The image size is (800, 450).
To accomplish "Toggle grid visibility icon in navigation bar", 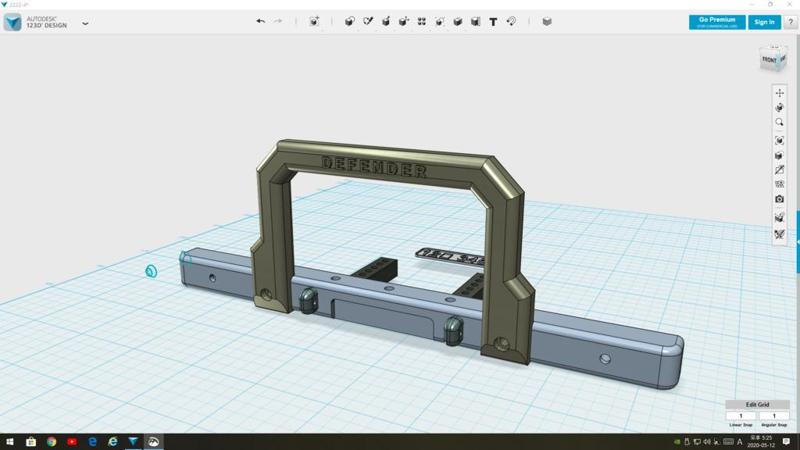I will pos(780,184).
